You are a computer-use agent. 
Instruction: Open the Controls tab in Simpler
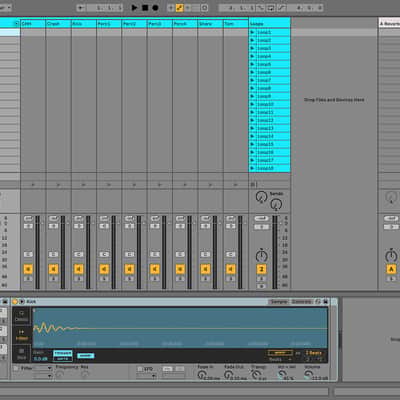tap(301, 302)
